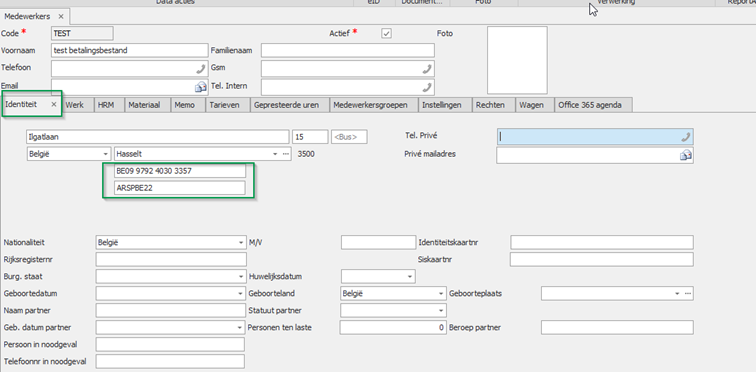Open the Statuut partner dropdown
The width and height of the screenshot is (756, 372).
441,311
